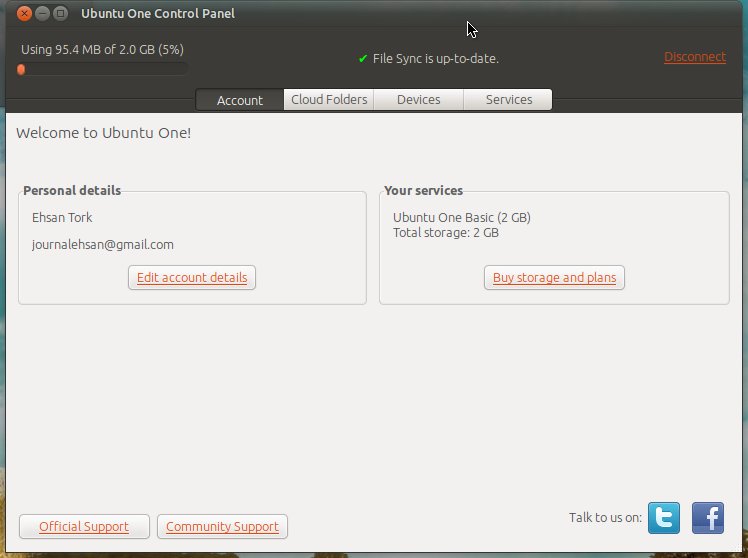Viewport: 748px width, 558px height.
Task: Open the Devices tab
Action: click(x=418, y=100)
